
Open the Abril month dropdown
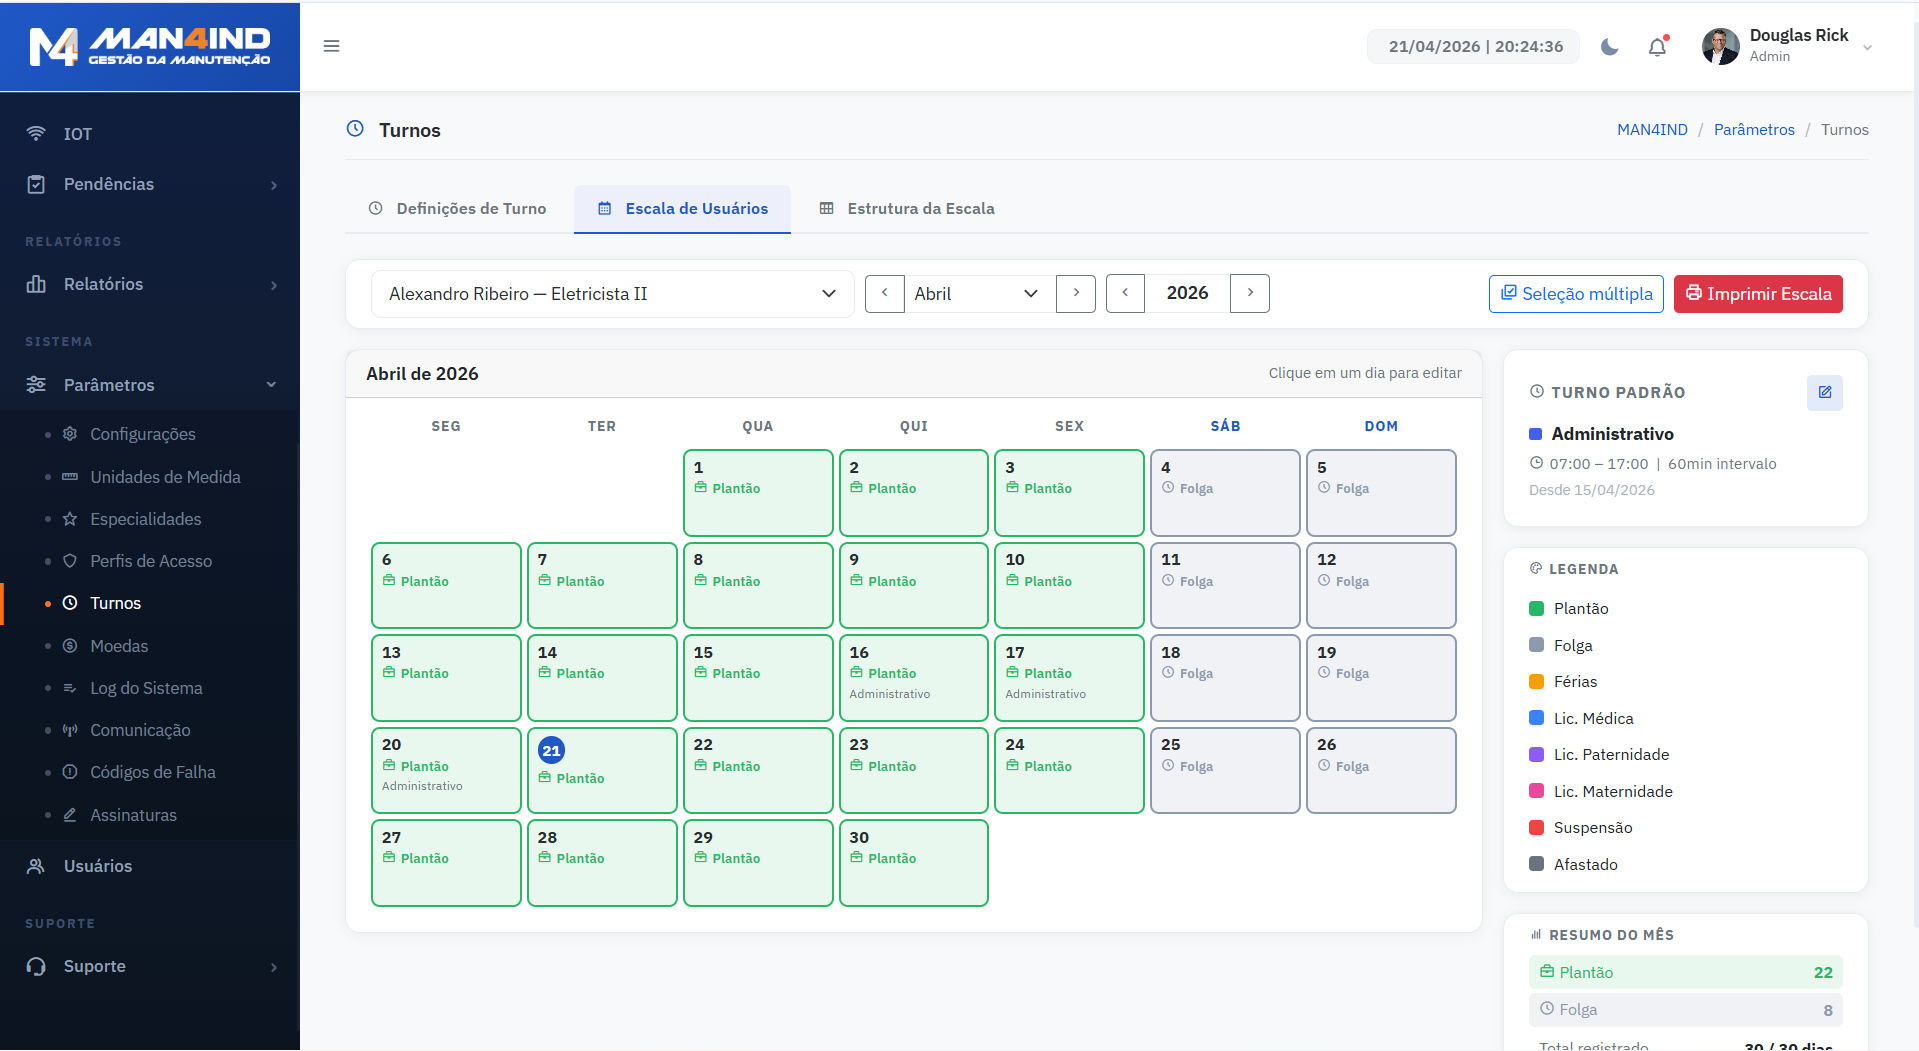[x=976, y=294]
